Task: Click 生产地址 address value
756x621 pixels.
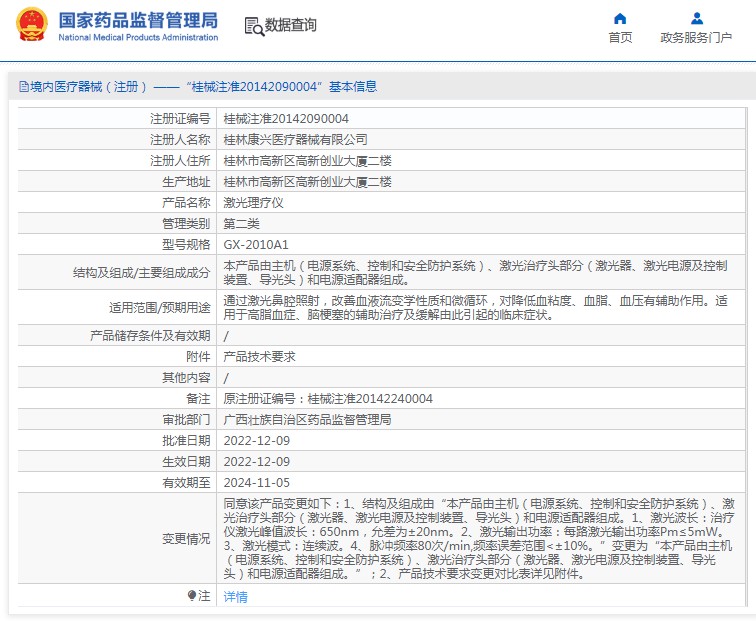Action: click(307, 182)
